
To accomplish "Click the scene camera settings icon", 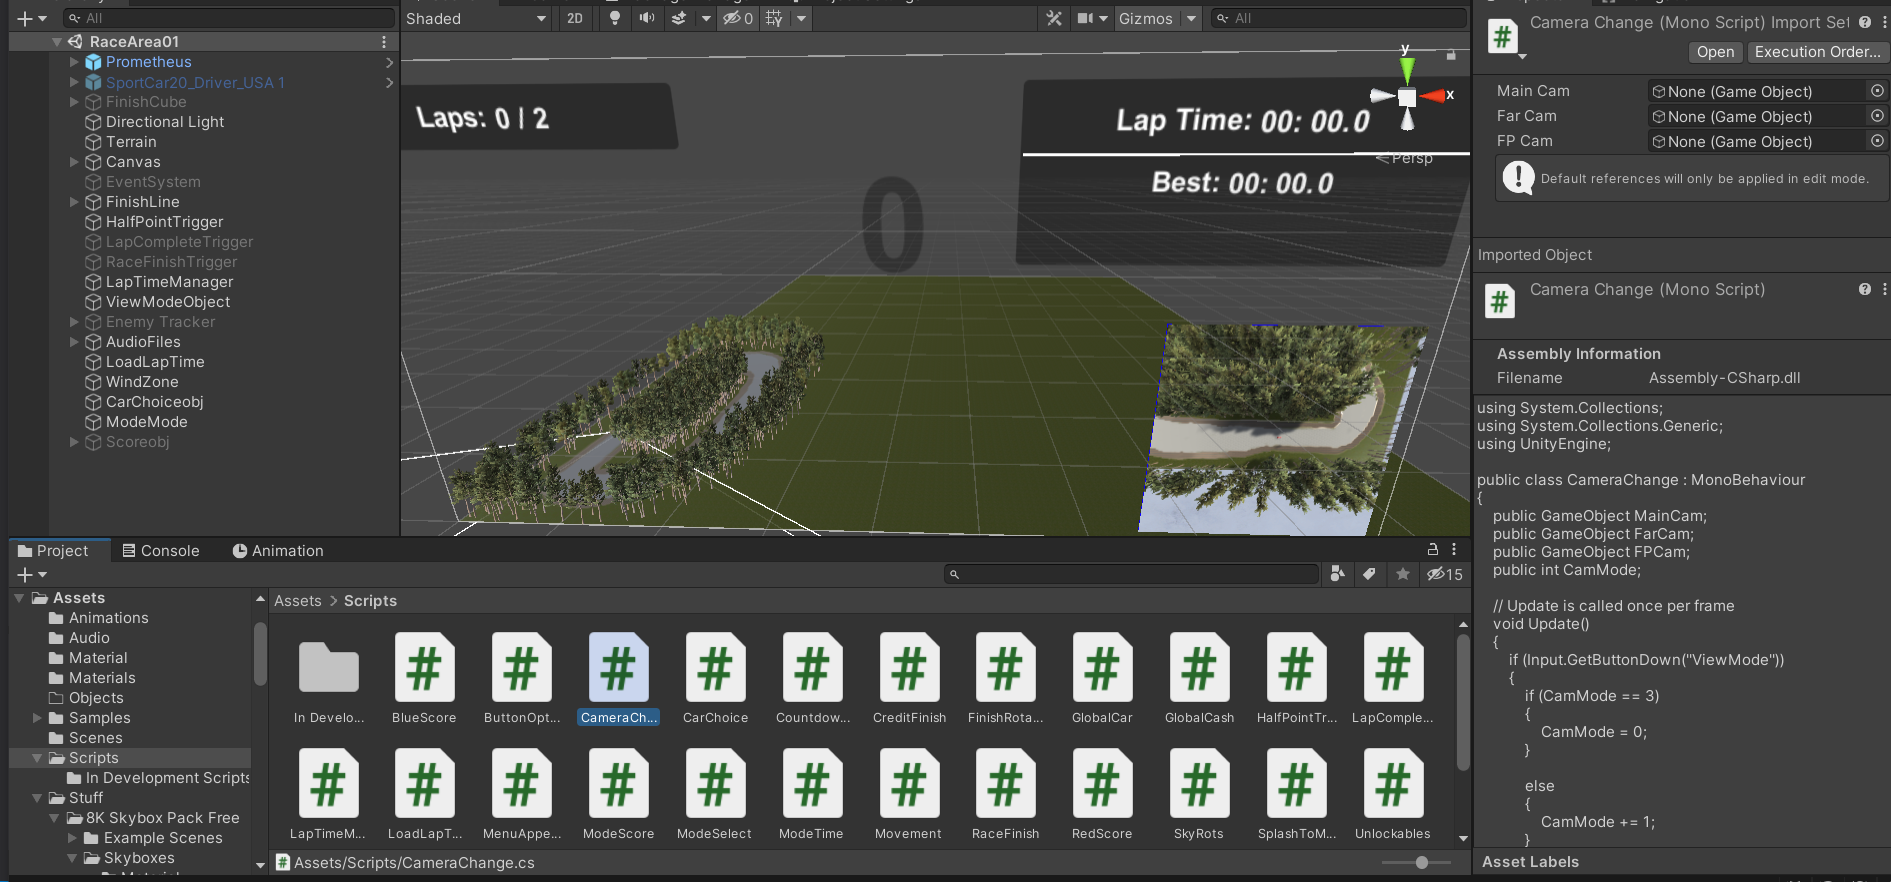I will pyautogui.click(x=1085, y=18).
